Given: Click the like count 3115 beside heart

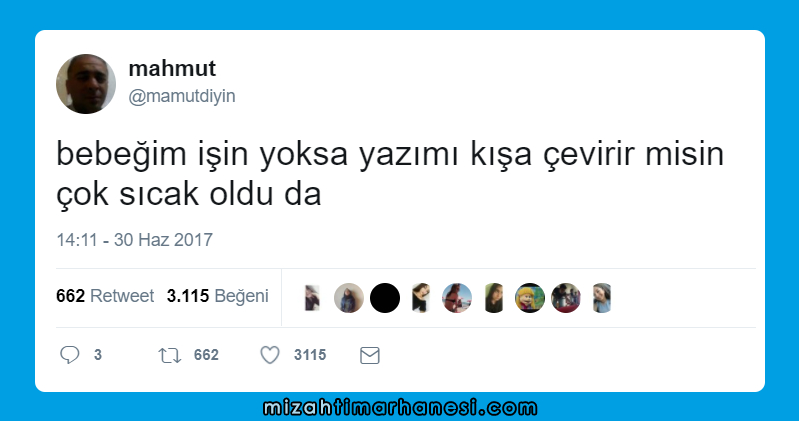Looking at the screenshot, I should click(x=310, y=355).
